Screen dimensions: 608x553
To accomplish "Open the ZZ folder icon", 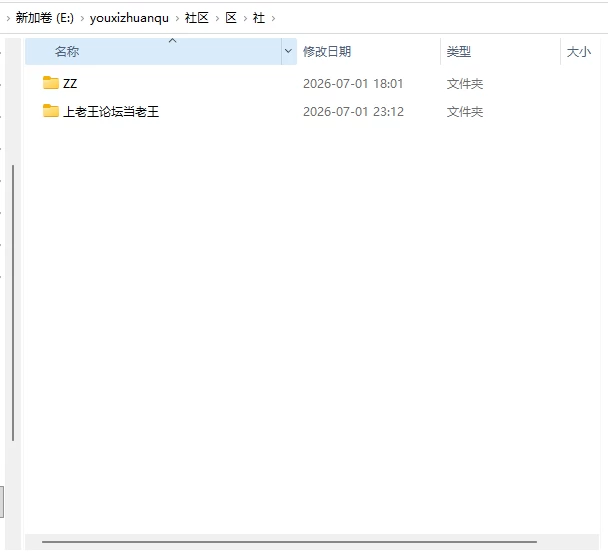I will point(50,83).
